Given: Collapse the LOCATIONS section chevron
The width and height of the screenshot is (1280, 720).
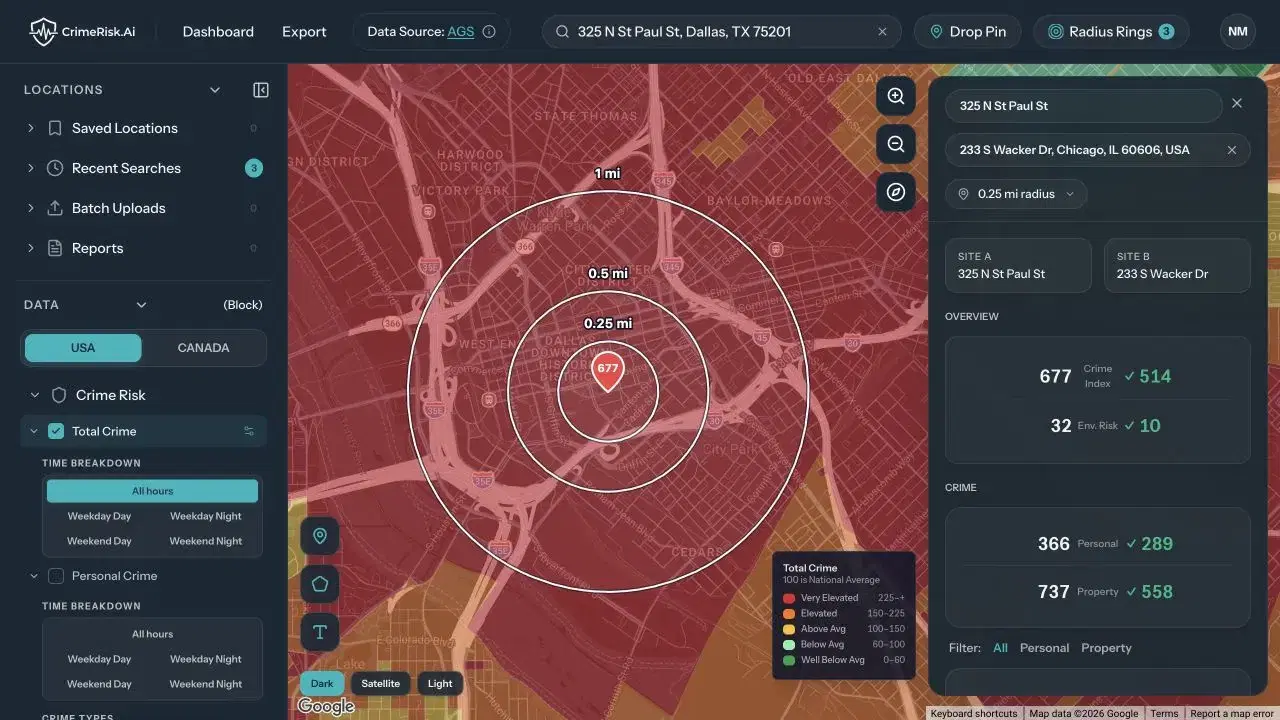Looking at the screenshot, I should pos(215,90).
